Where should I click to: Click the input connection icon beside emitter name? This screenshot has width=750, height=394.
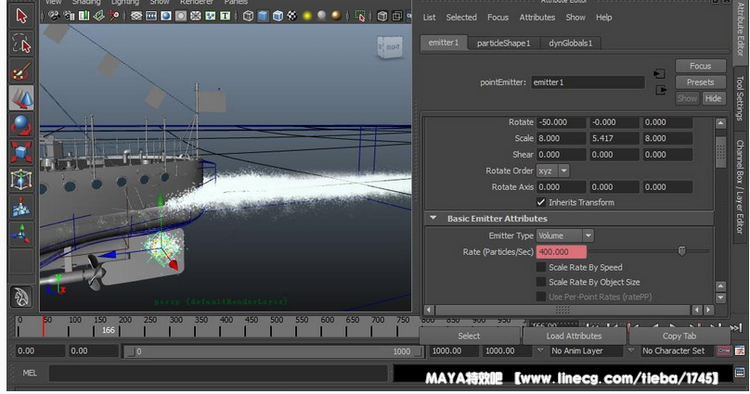[x=659, y=74]
